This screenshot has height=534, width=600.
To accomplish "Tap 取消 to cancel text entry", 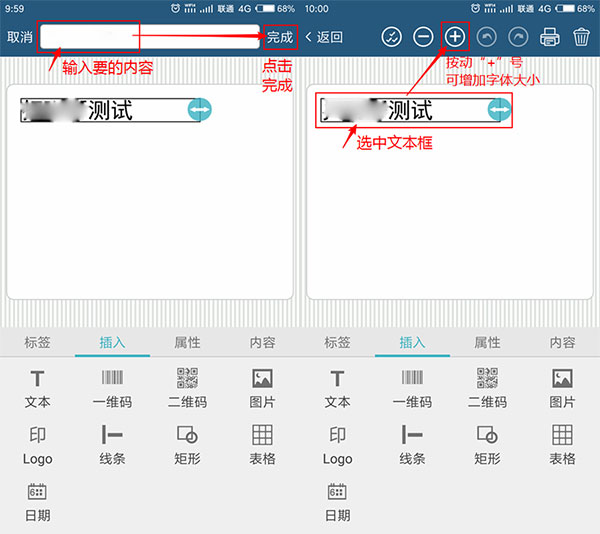I will pos(19,37).
